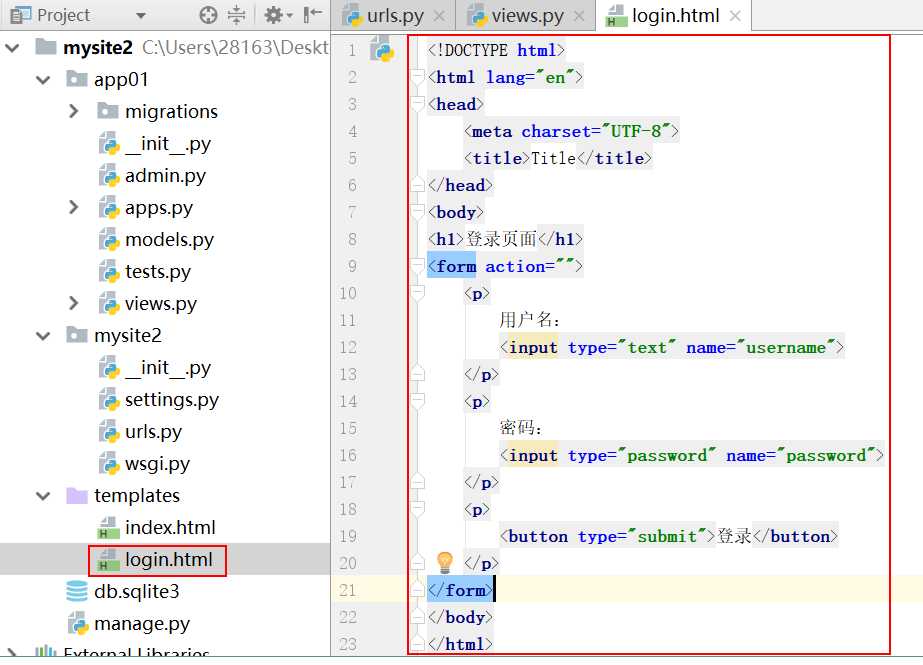Close the urls.py tab

(x=439, y=16)
